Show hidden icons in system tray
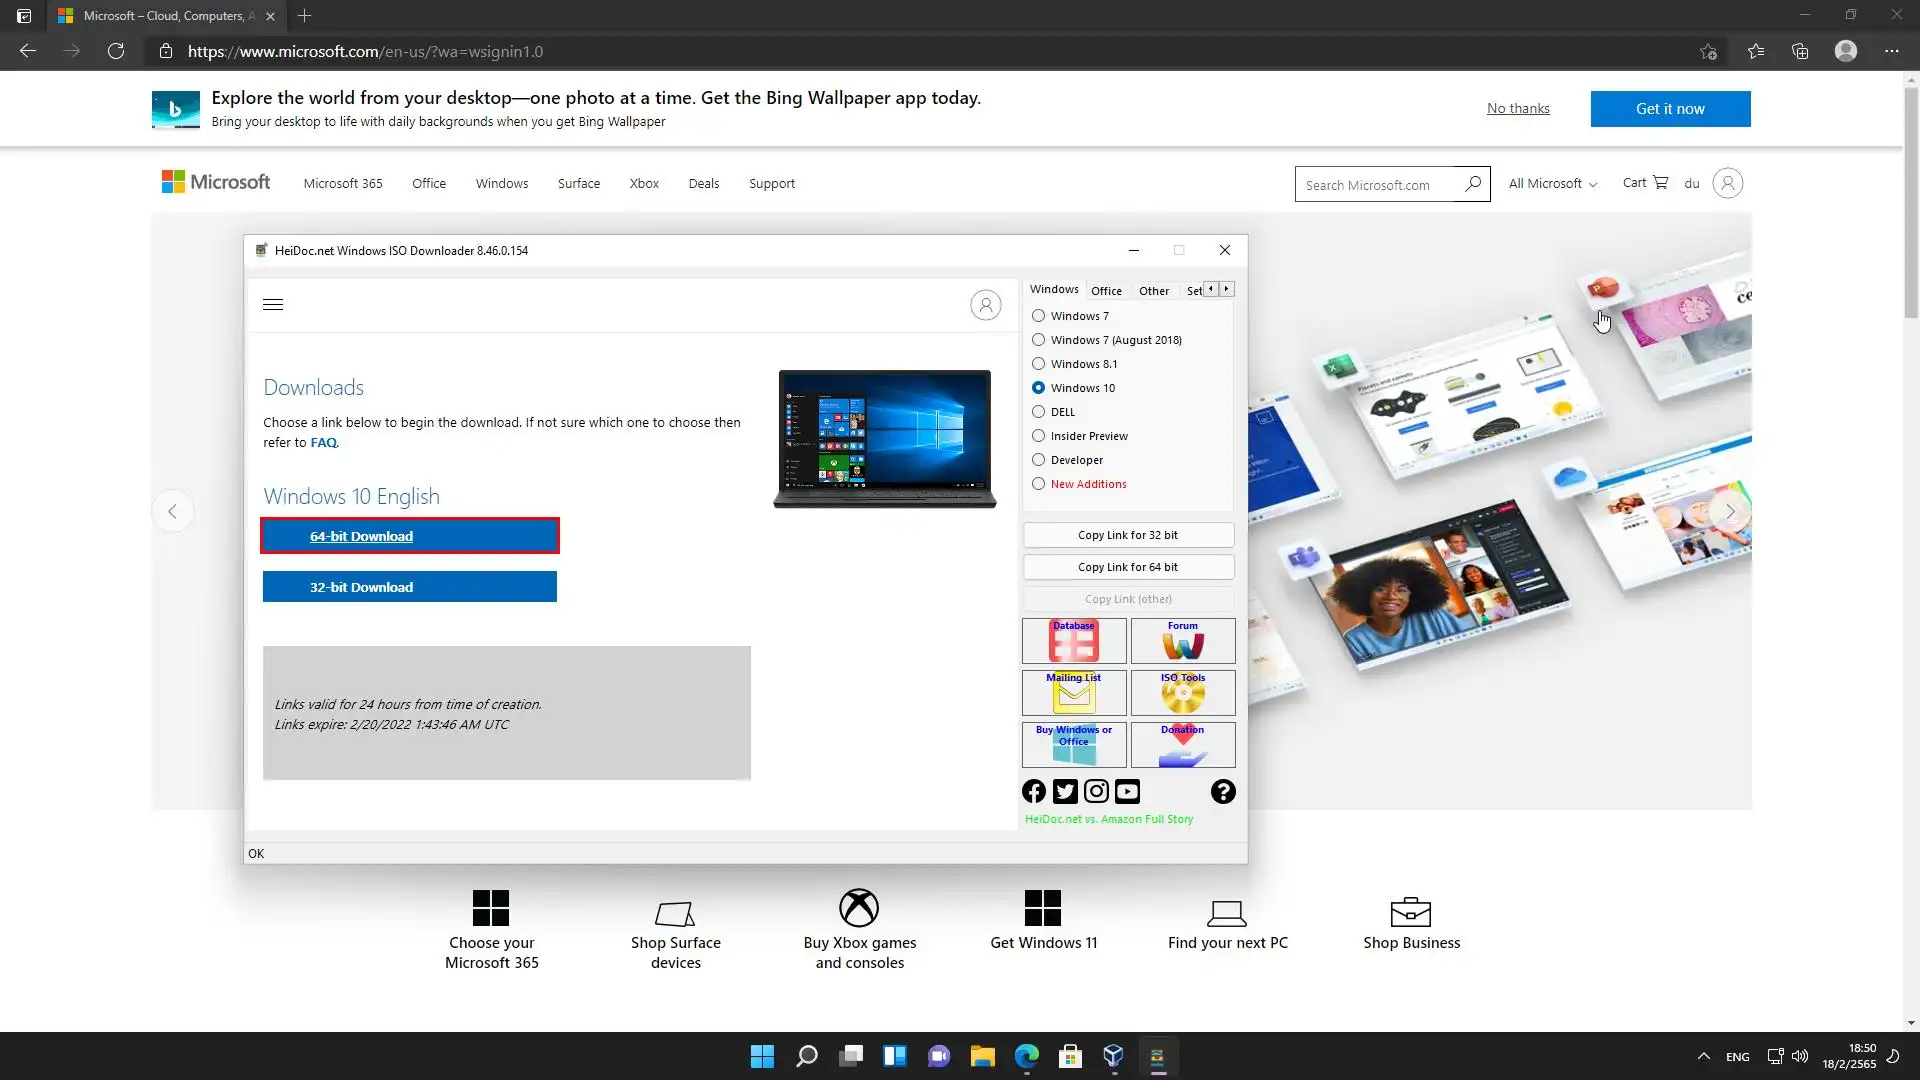The width and height of the screenshot is (1920, 1080). (x=1703, y=1057)
